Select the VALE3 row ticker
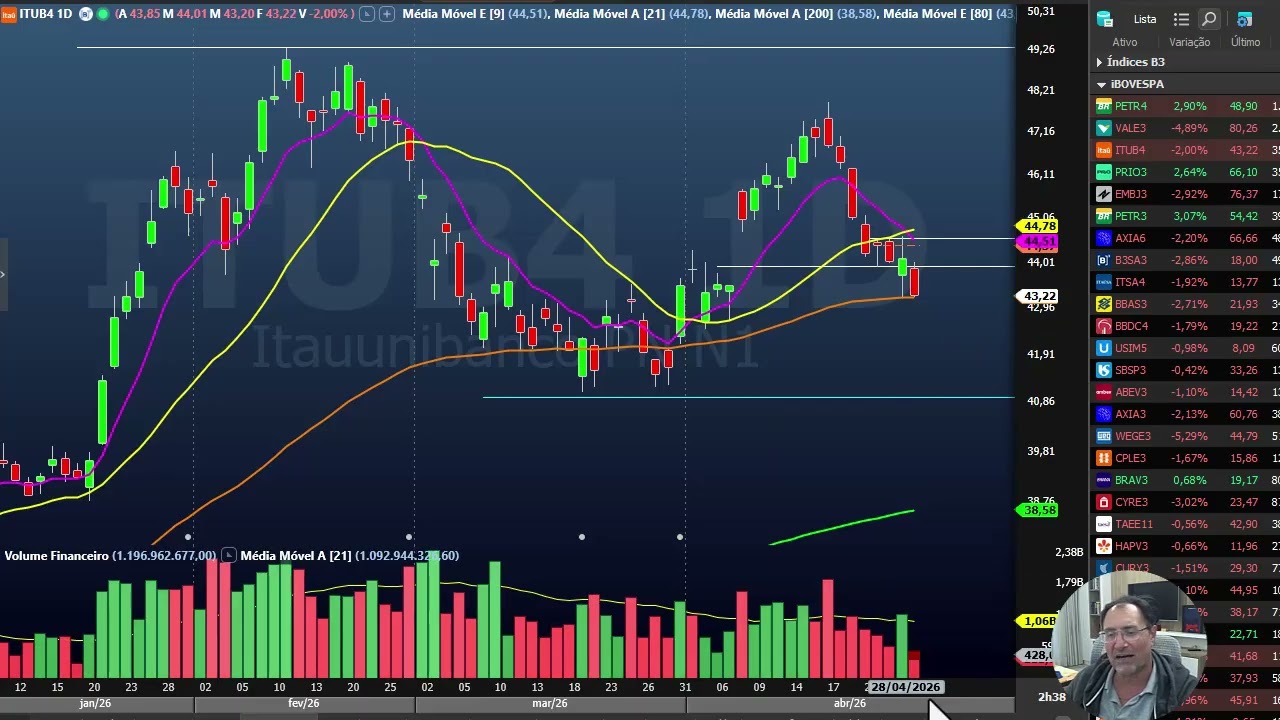This screenshot has height=720, width=1280. pyautogui.click(x=1130, y=128)
